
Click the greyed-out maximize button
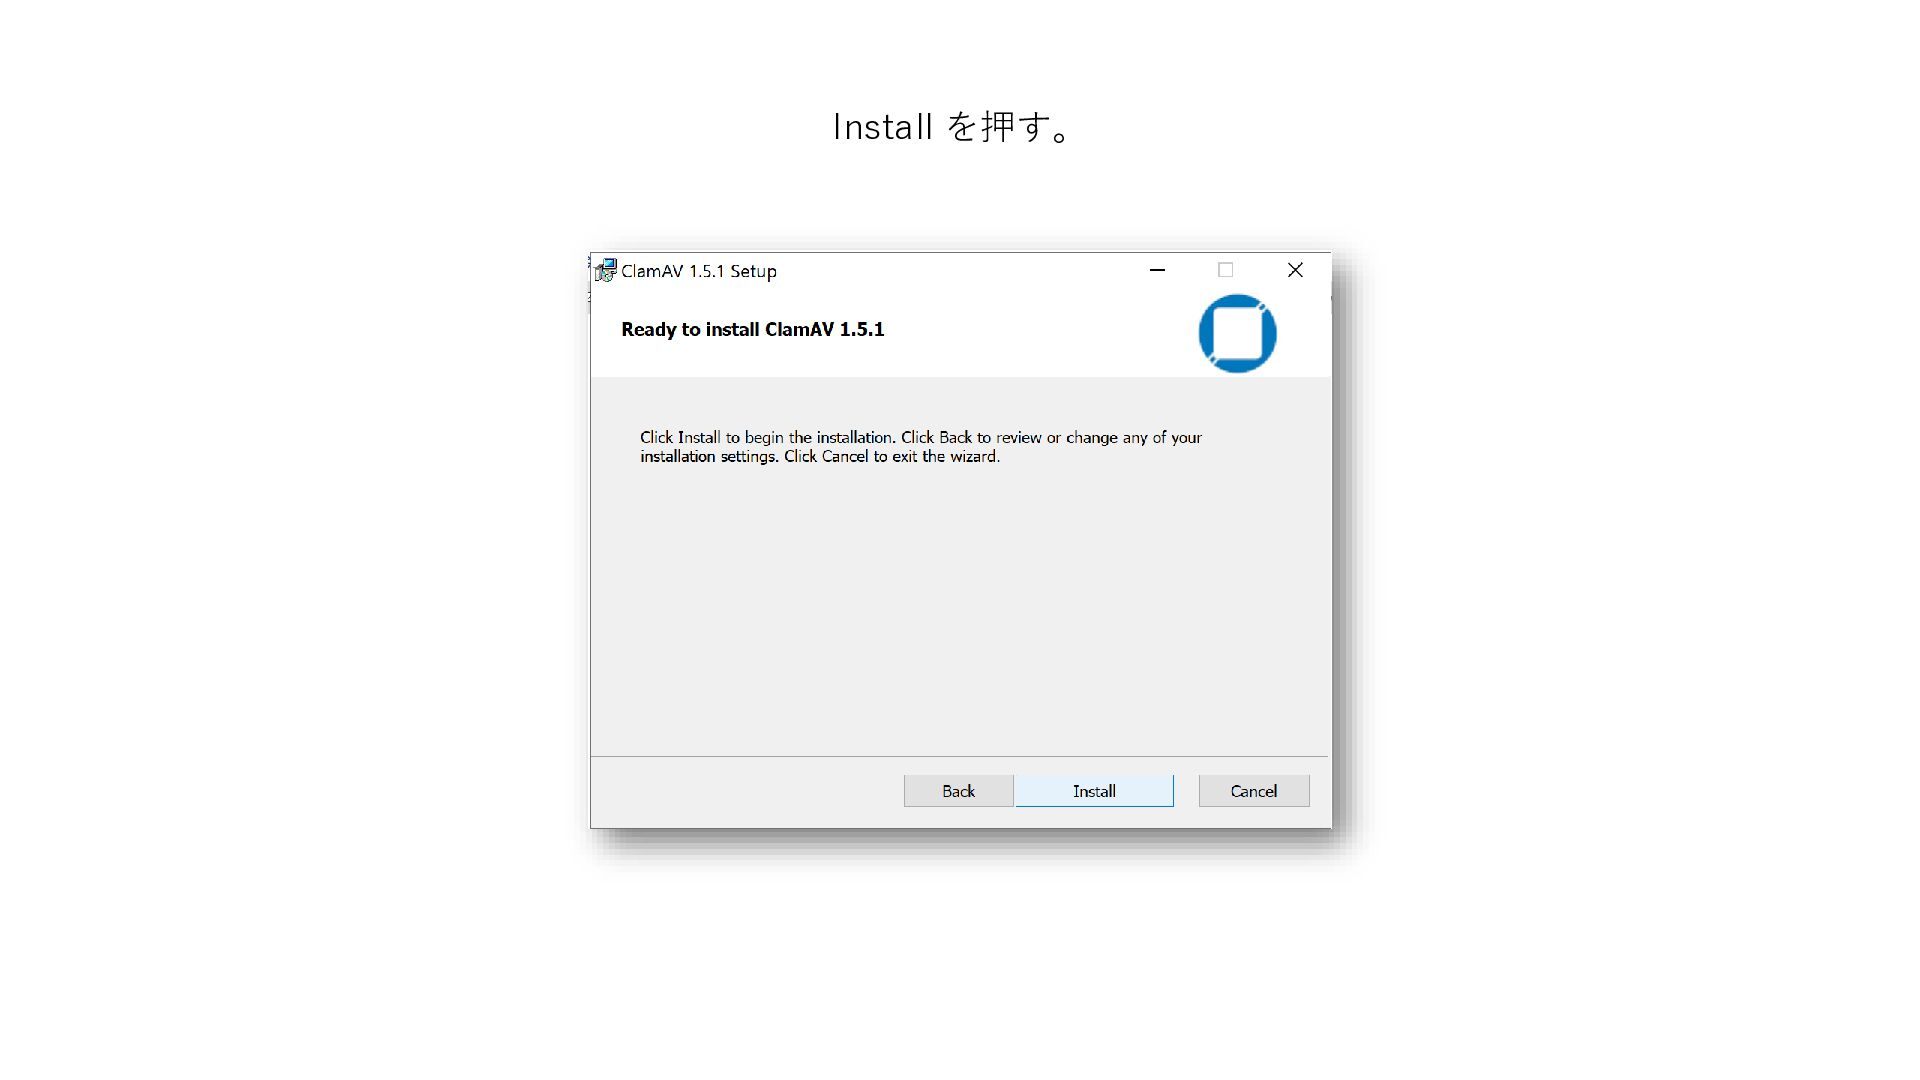(1225, 270)
